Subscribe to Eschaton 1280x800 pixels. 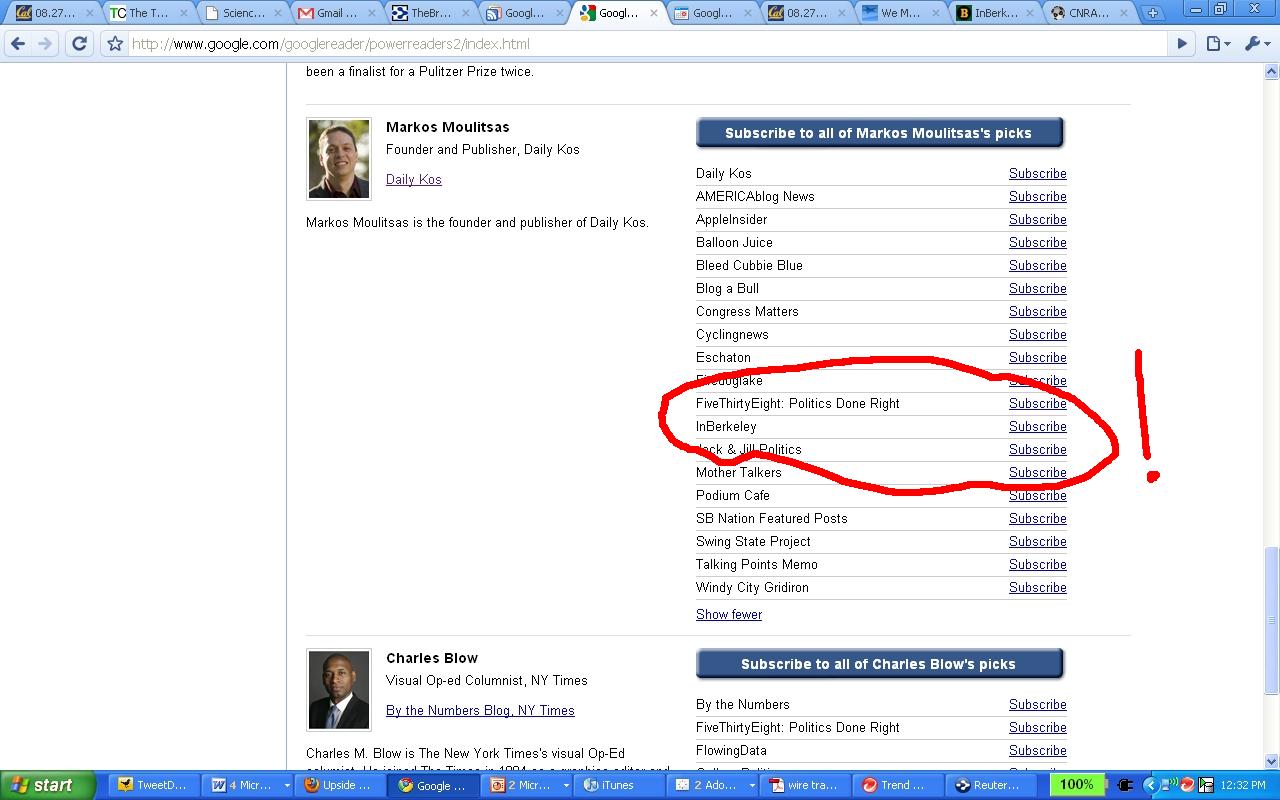click(x=1037, y=357)
